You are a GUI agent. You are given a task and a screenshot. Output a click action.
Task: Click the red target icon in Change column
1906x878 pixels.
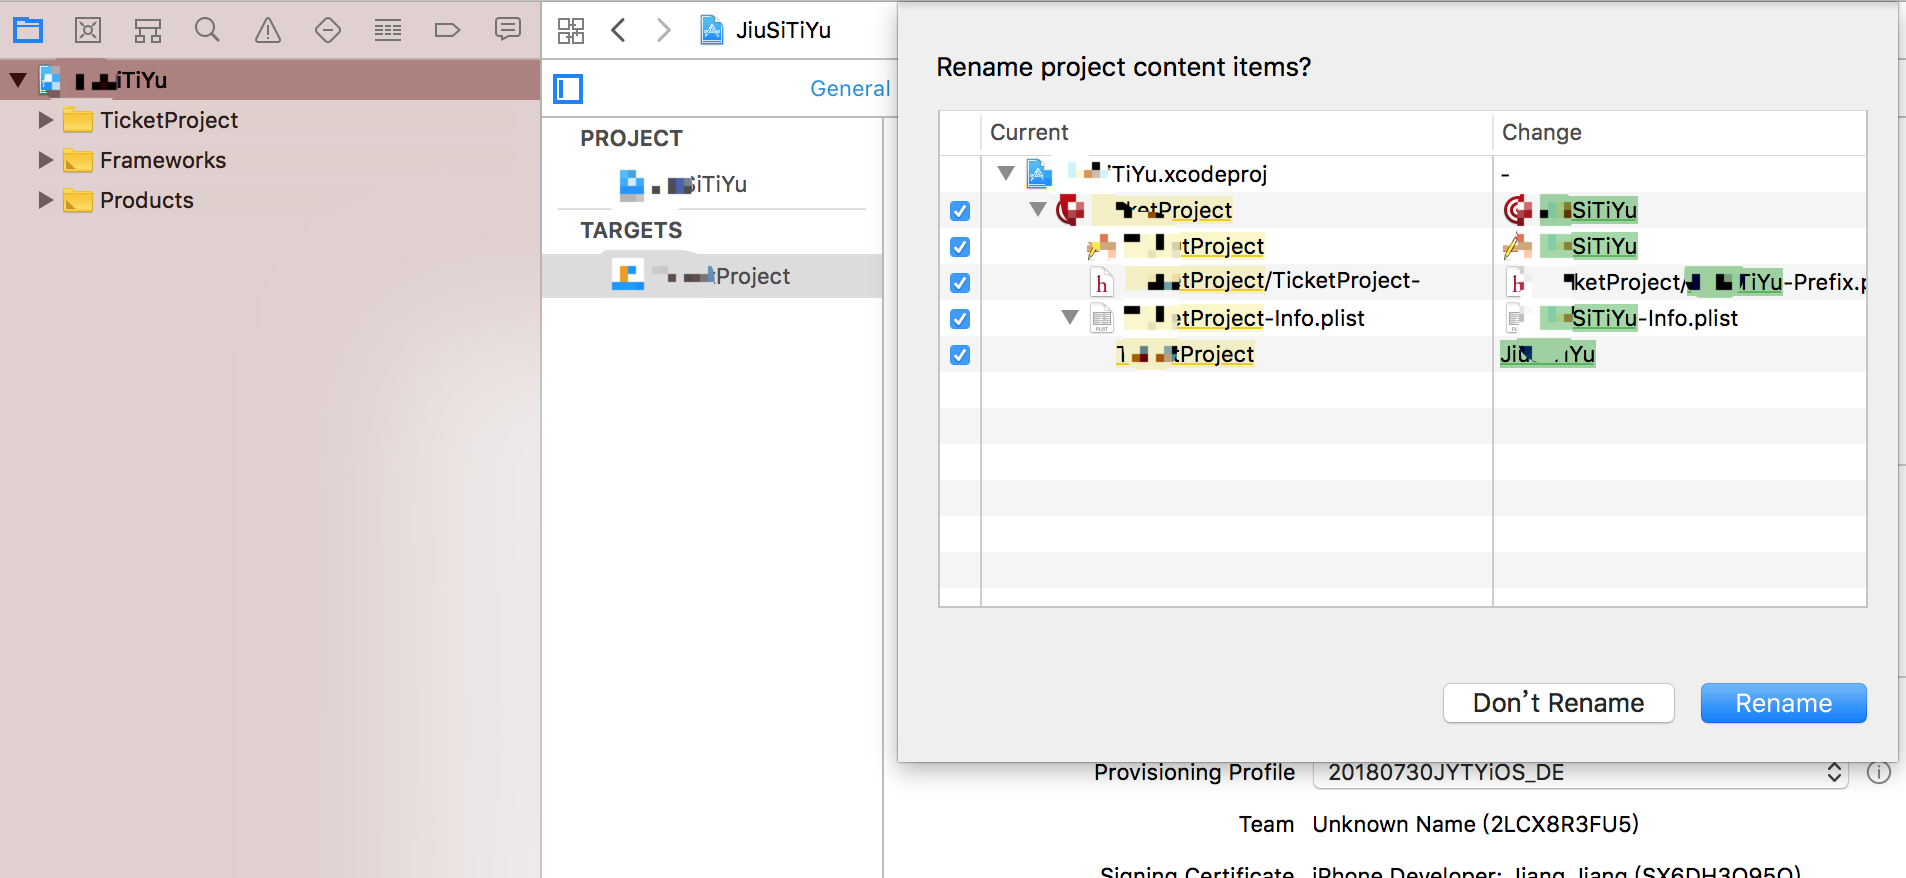tap(1518, 210)
